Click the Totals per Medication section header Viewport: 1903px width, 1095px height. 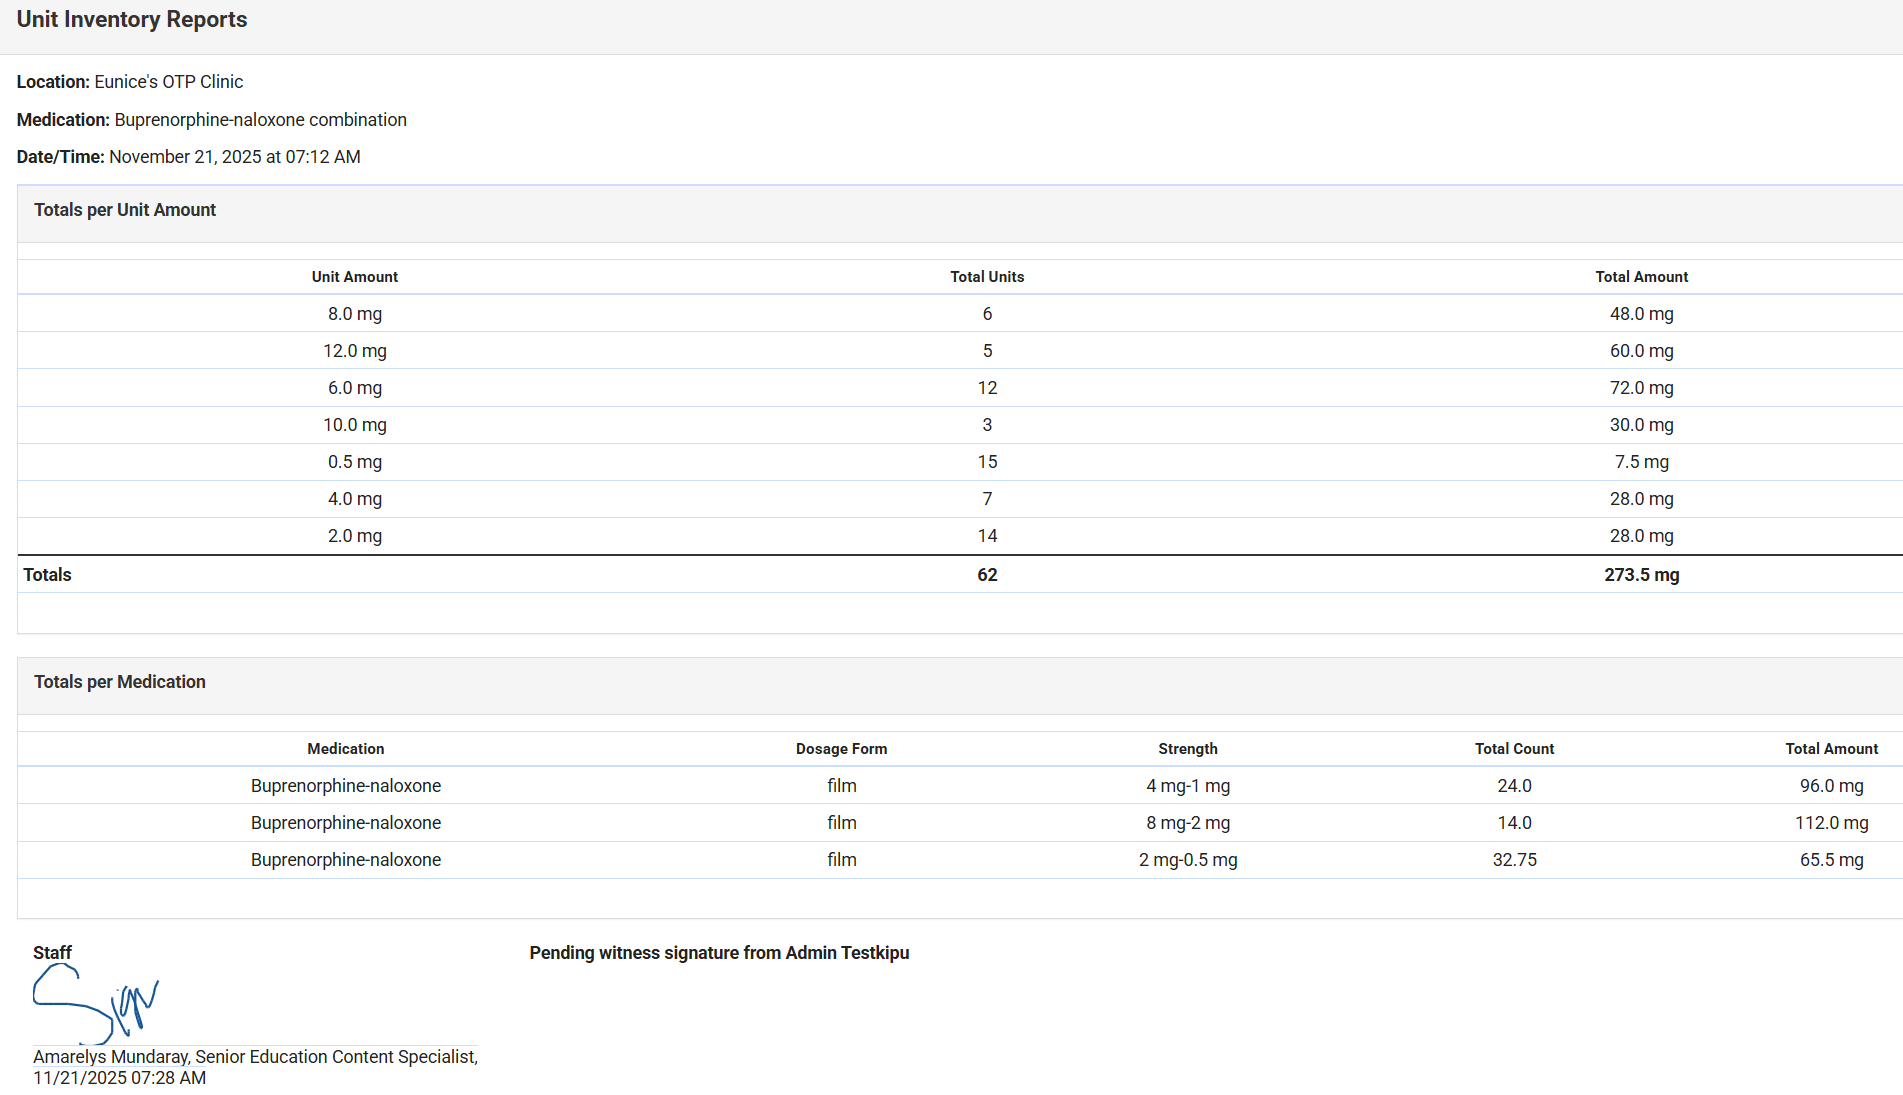click(120, 682)
